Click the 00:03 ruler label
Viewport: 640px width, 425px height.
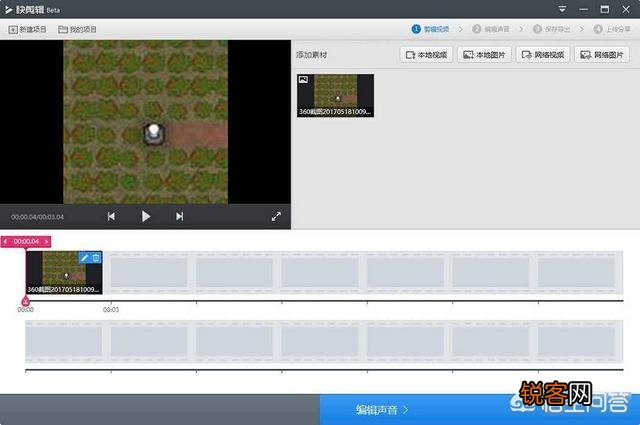coord(111,310)
